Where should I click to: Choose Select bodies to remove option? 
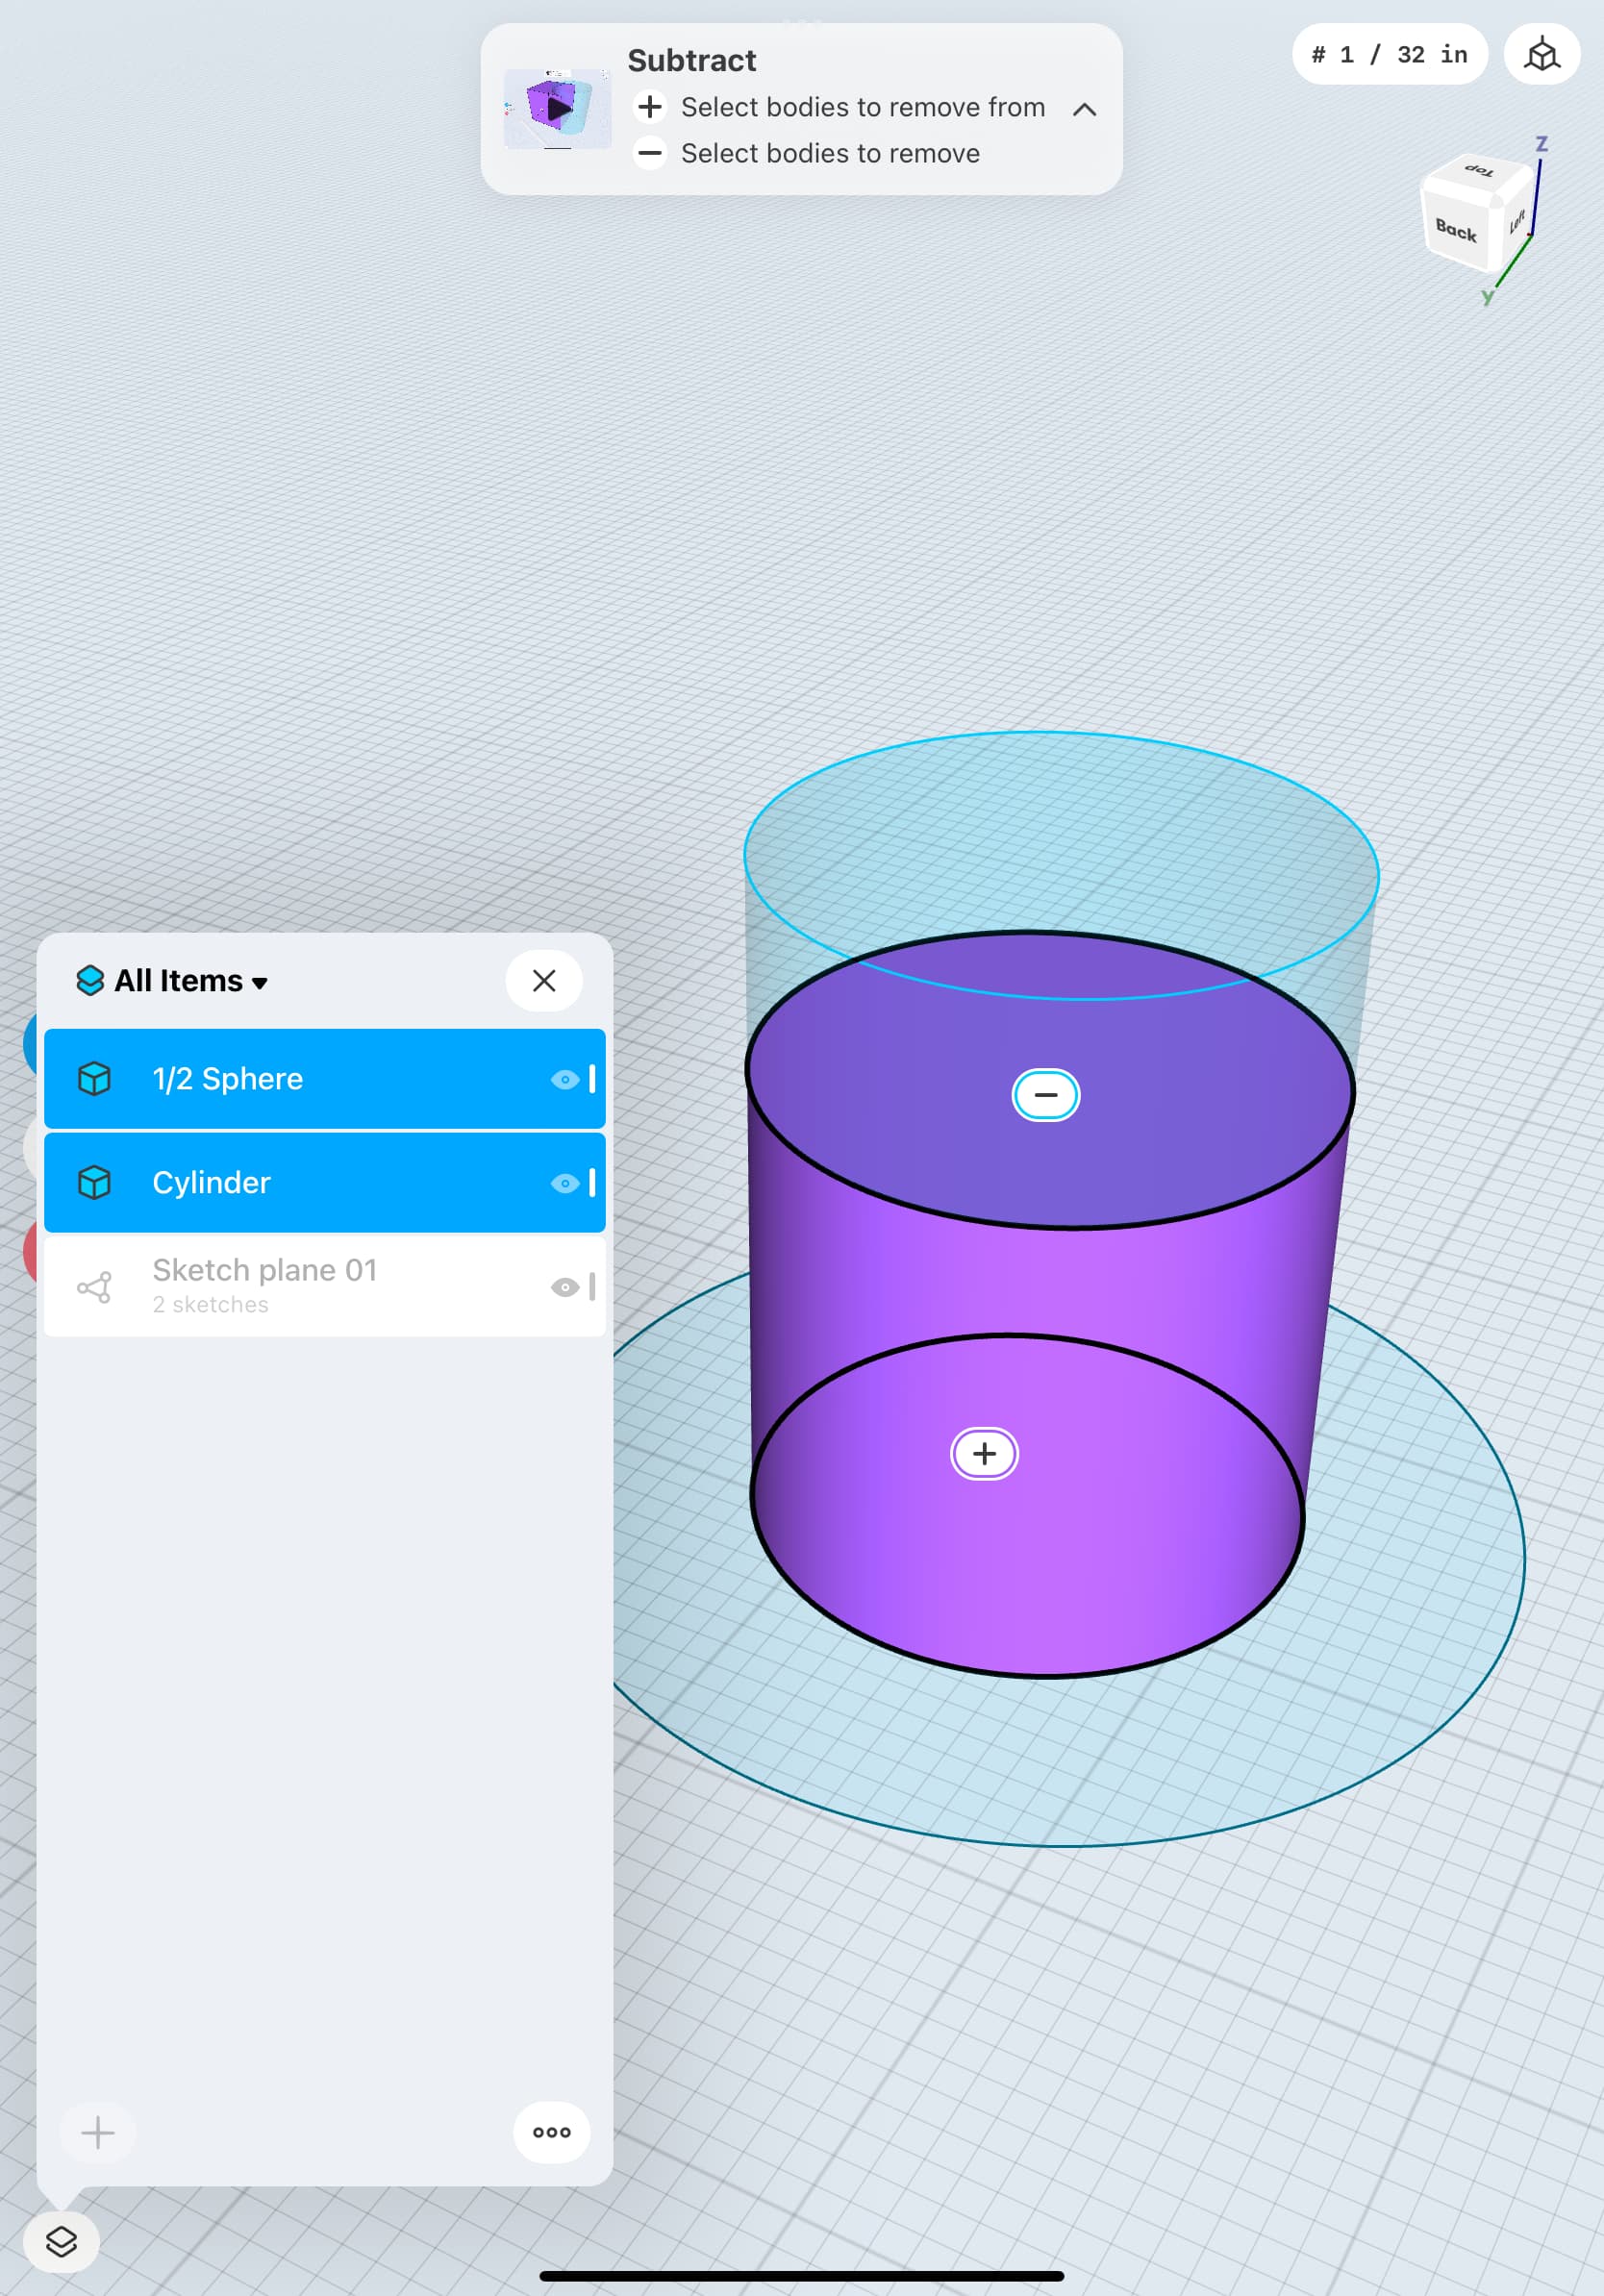click(830, 153)
